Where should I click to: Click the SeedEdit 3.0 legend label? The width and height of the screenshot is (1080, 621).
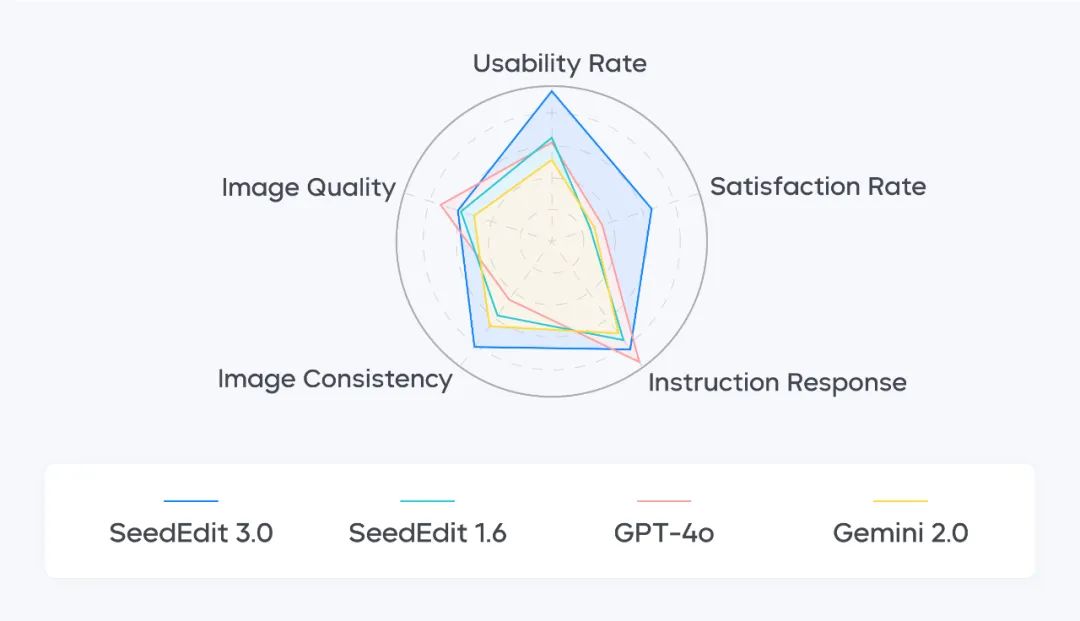191,533
